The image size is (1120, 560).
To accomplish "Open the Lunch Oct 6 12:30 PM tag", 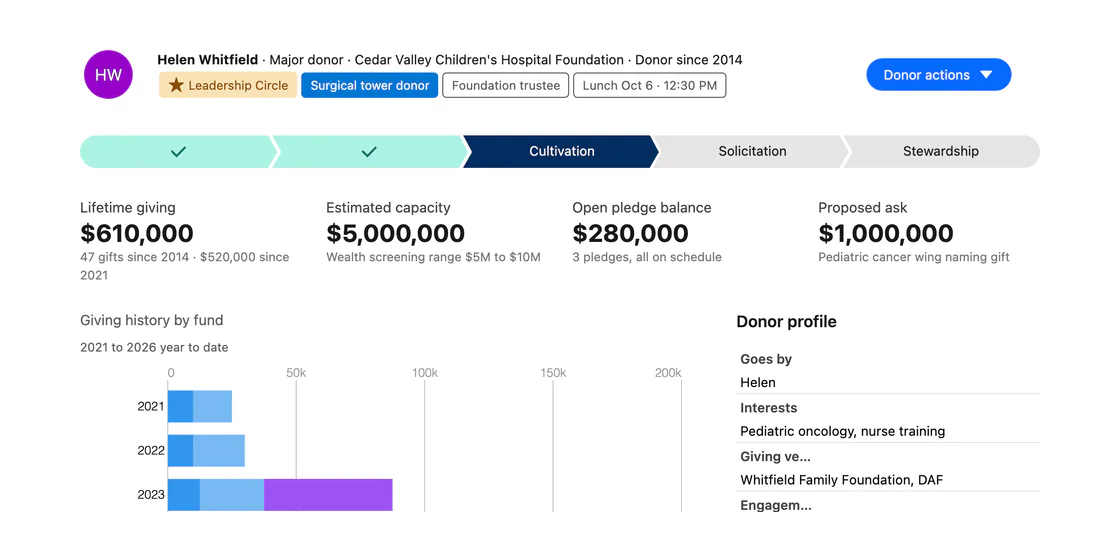I will tap(650, 86).
